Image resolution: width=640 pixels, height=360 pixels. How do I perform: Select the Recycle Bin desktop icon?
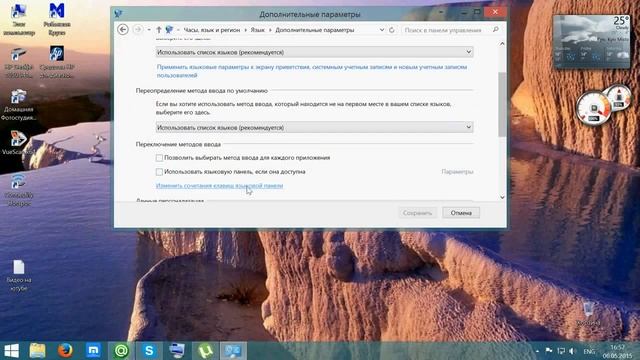(588, 314)
